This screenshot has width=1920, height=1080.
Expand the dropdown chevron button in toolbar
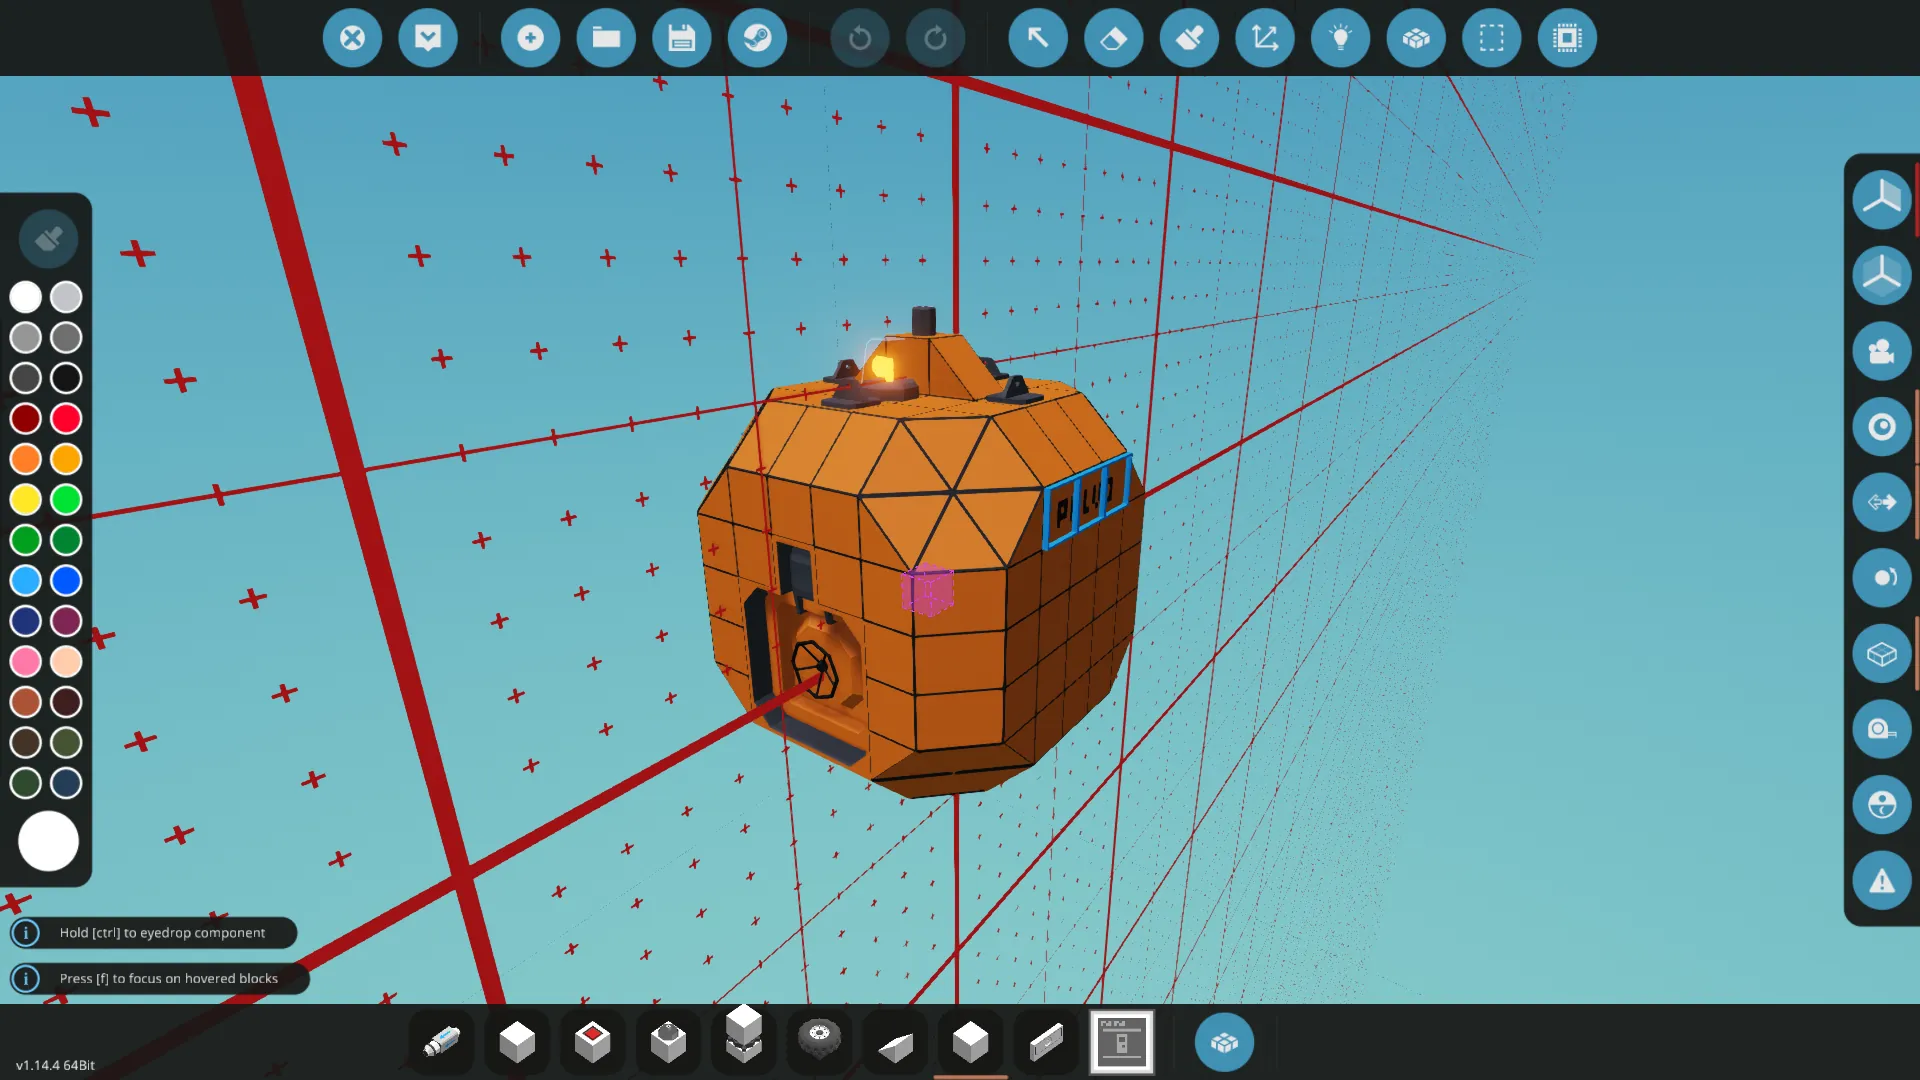pos(428,38)
